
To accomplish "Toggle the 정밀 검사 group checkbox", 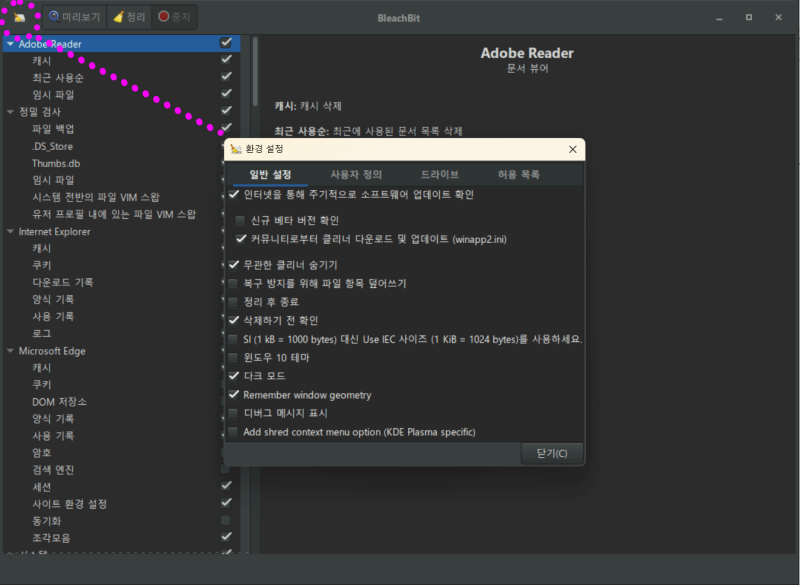I will pos(226,111).
